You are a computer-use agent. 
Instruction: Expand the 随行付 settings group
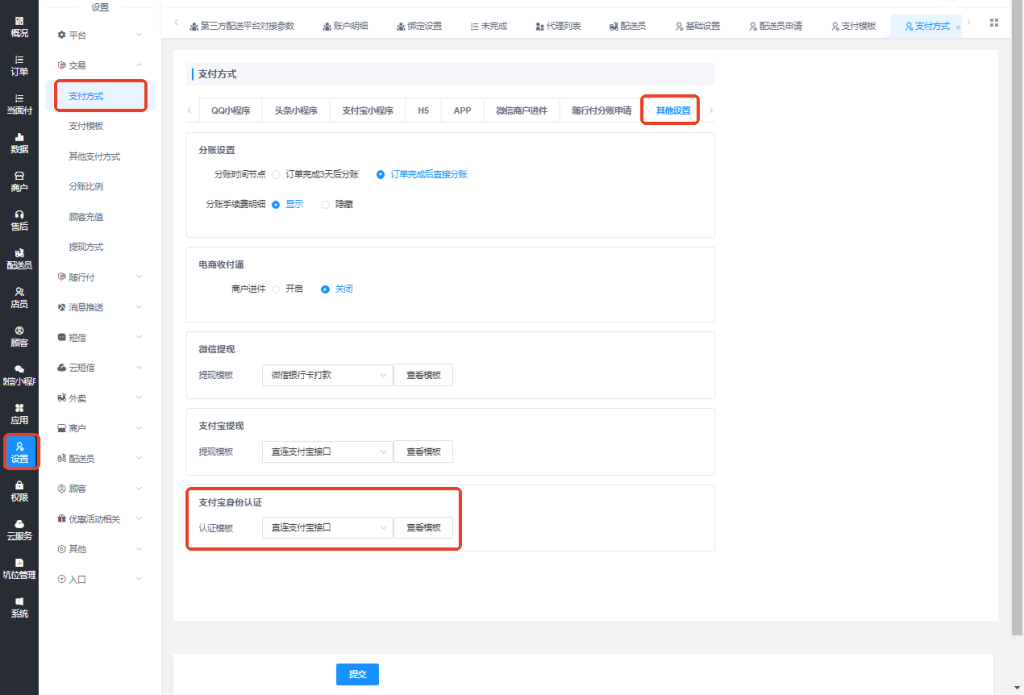[x=100, y=277]
